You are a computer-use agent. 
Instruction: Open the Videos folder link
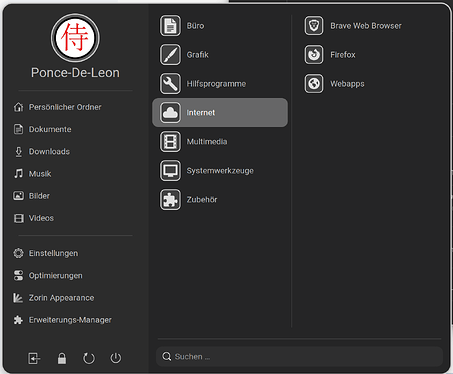pyautogui.click(x=41, y=218)
